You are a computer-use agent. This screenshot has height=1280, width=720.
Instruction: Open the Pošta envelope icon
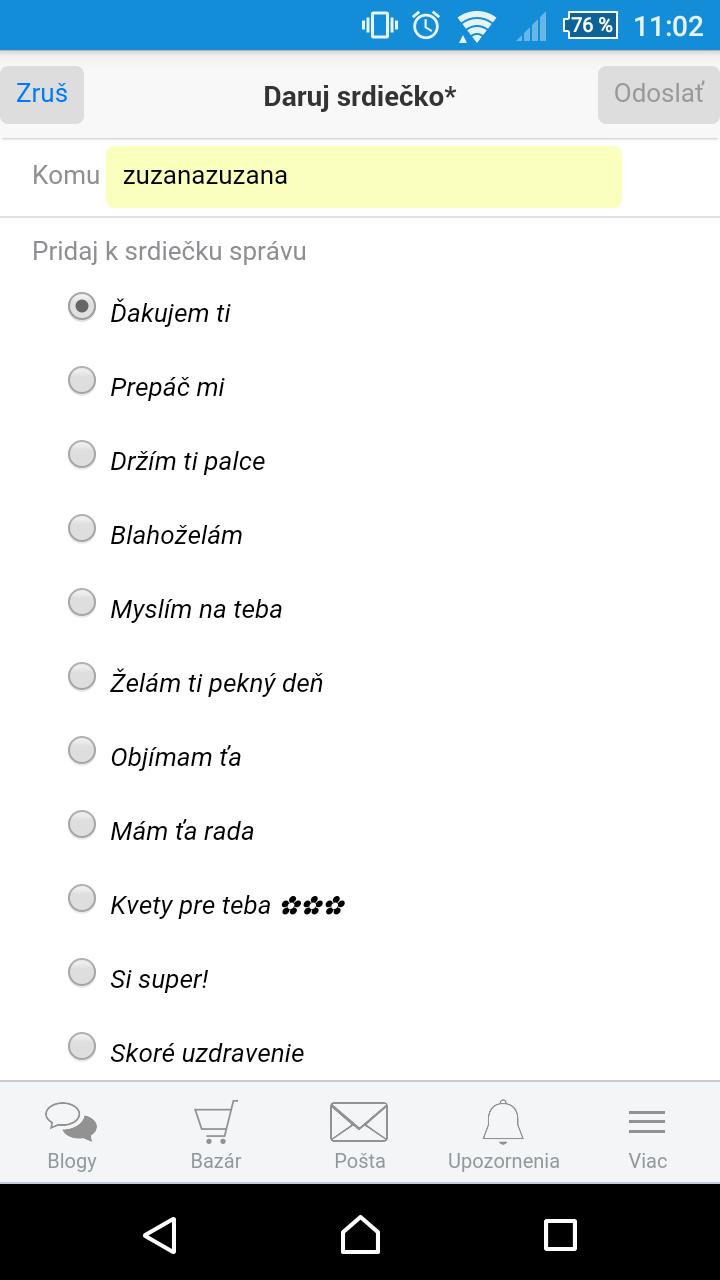point(359,1122)
